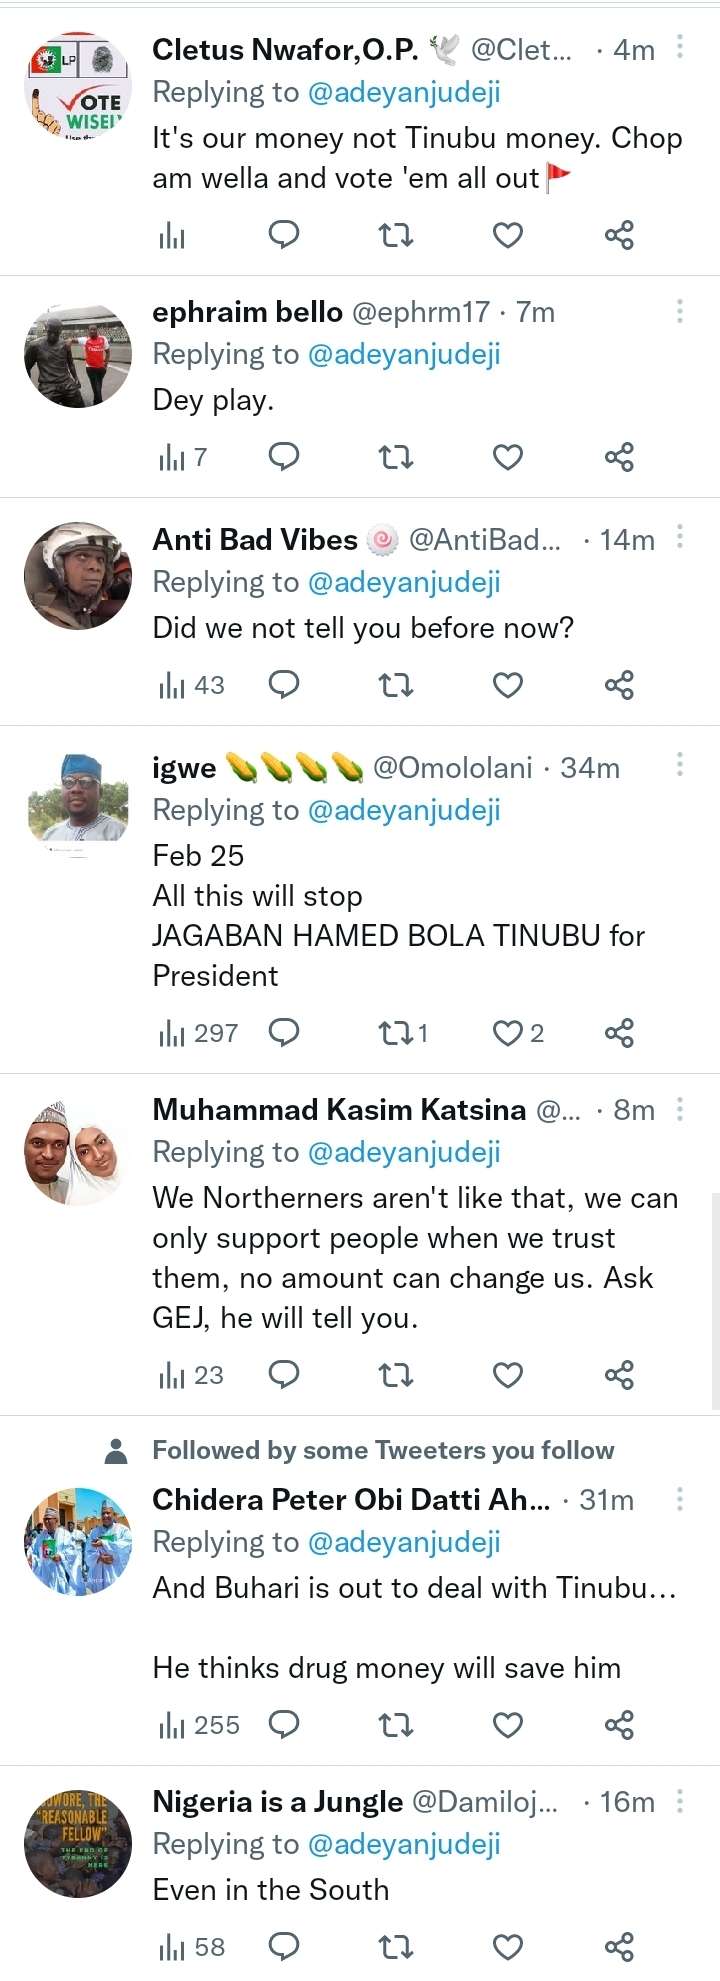View Muhammad Kasim Katsina's profile name
720x1981 pixels.
coord(339,1110)
